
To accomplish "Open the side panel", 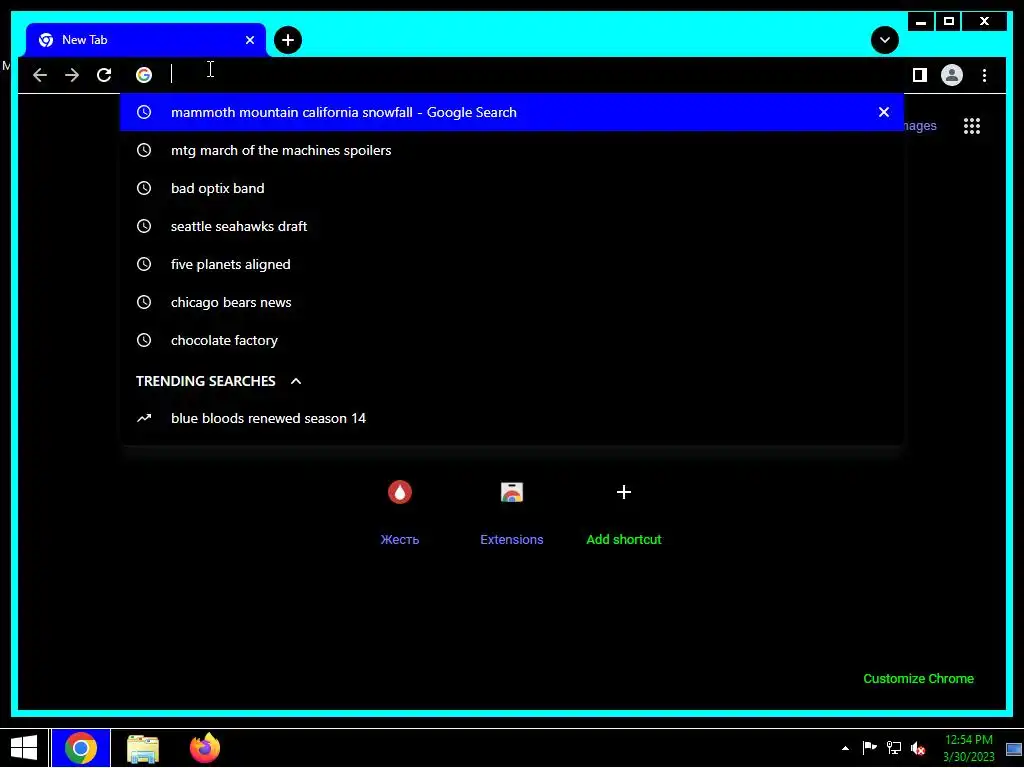I will tap(920, 75).
